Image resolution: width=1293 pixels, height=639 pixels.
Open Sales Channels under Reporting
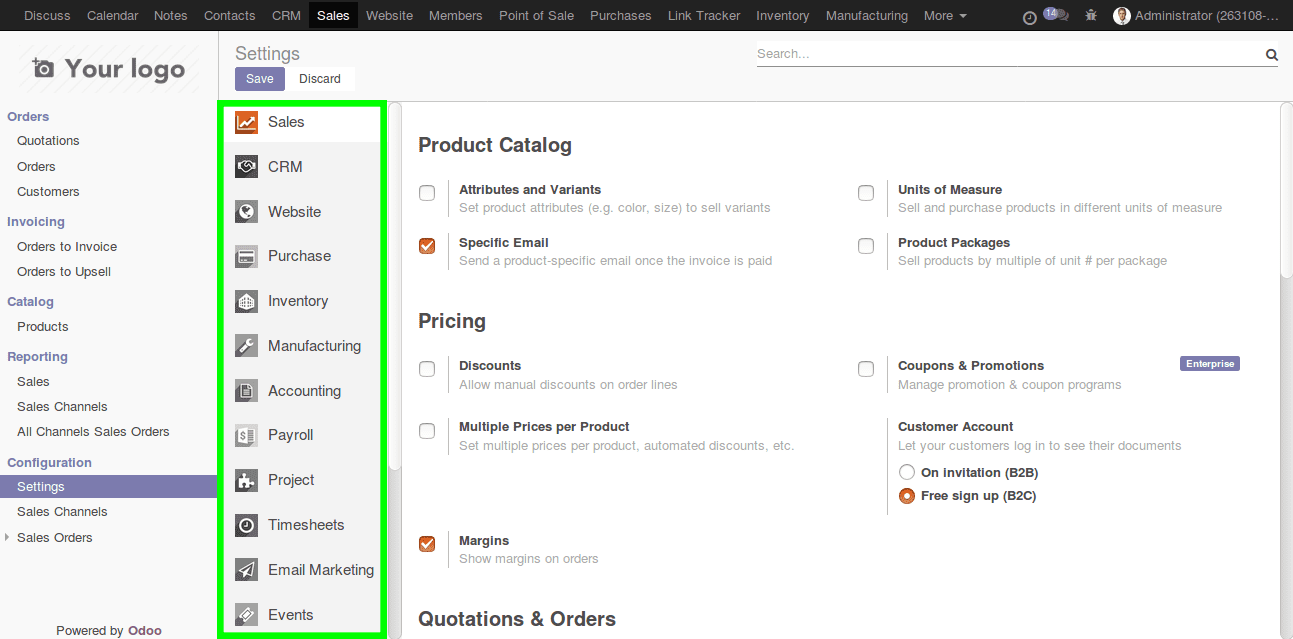[62, 407]
